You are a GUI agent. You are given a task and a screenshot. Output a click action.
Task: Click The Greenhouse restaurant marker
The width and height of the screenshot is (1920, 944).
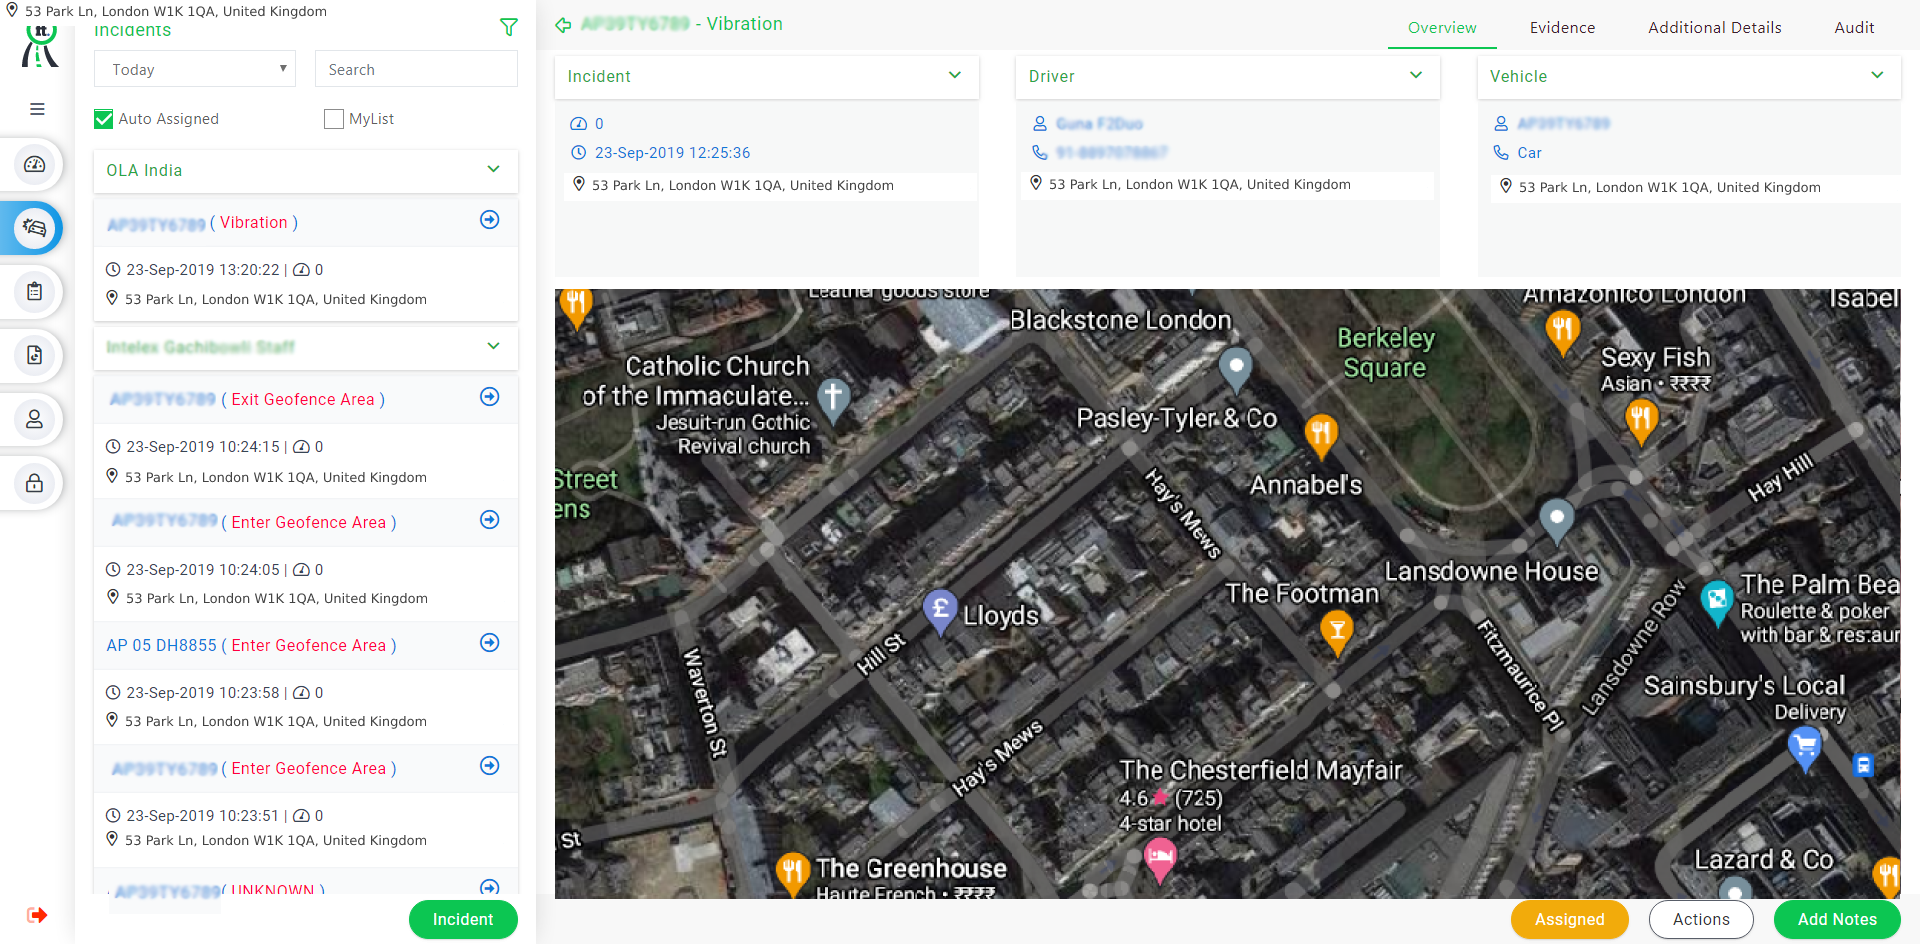coord(792,873)
